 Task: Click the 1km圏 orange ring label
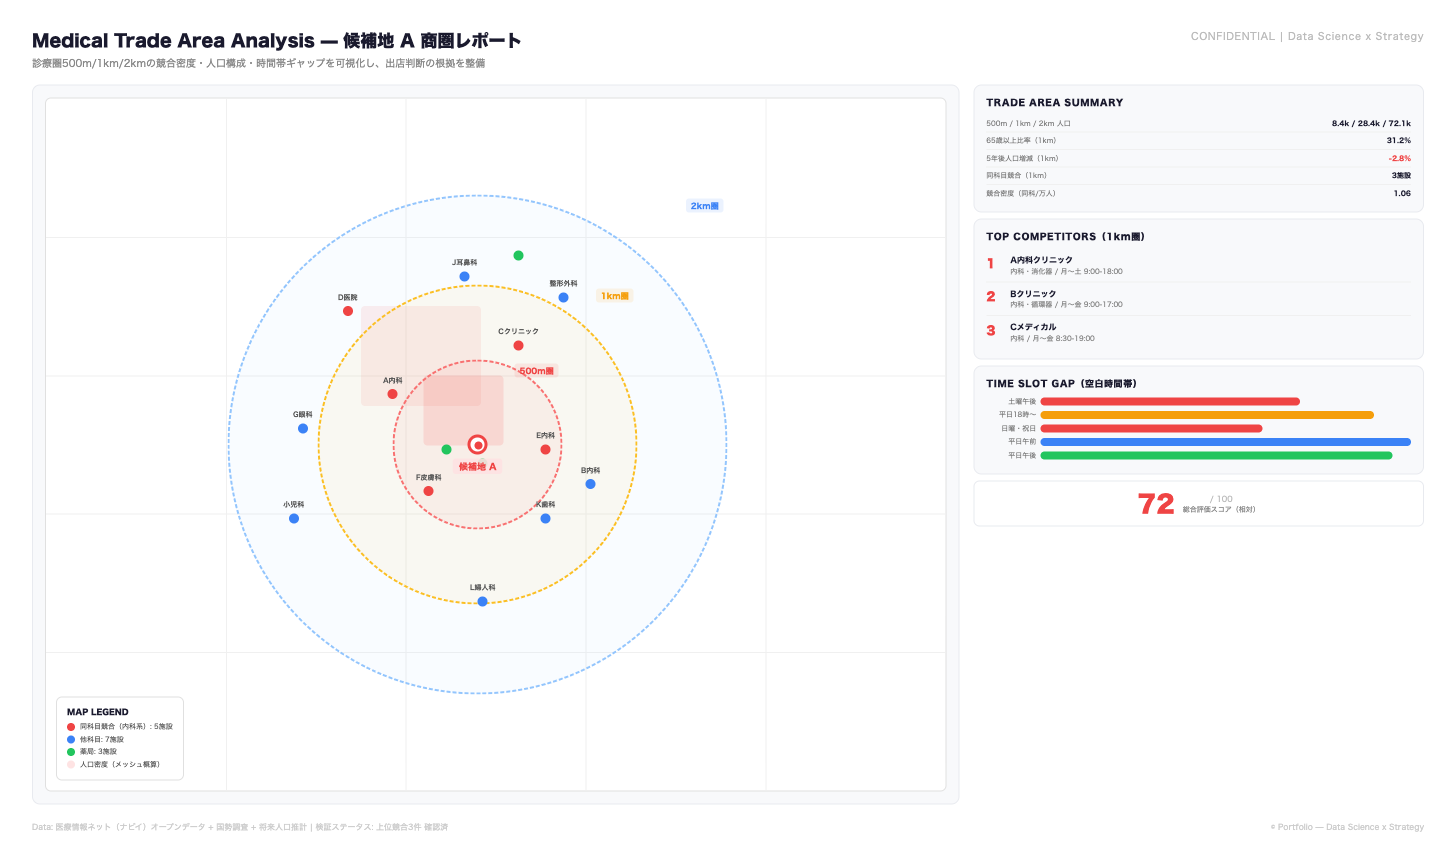tap(614, 296)
